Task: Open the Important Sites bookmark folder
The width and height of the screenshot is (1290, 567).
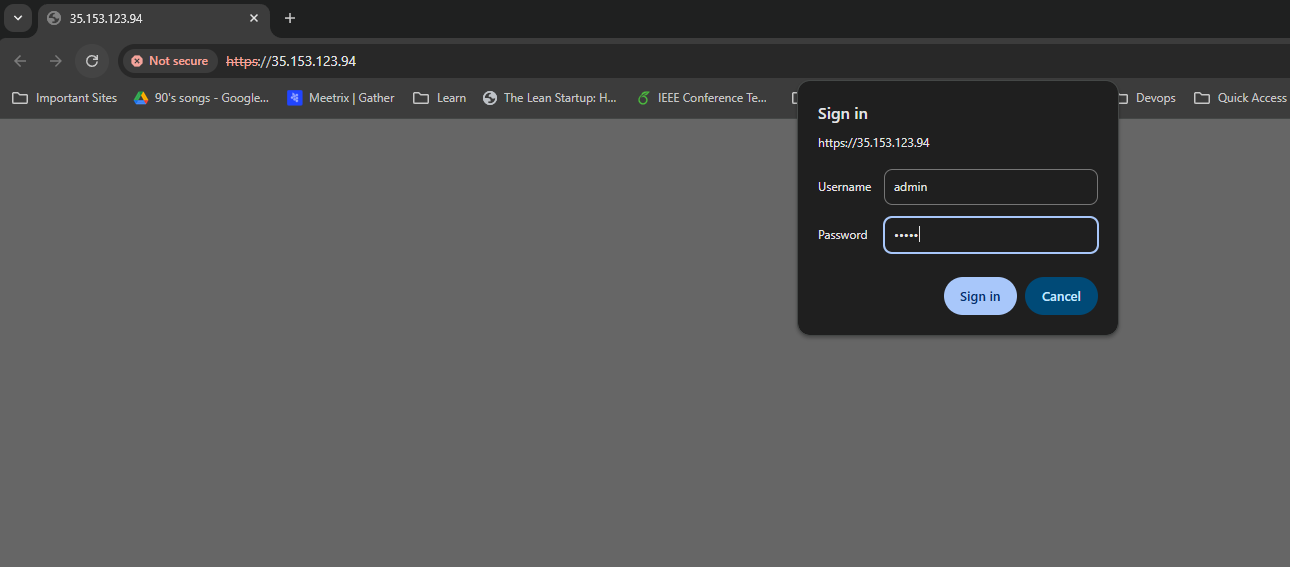Action: tap(65, 98)
